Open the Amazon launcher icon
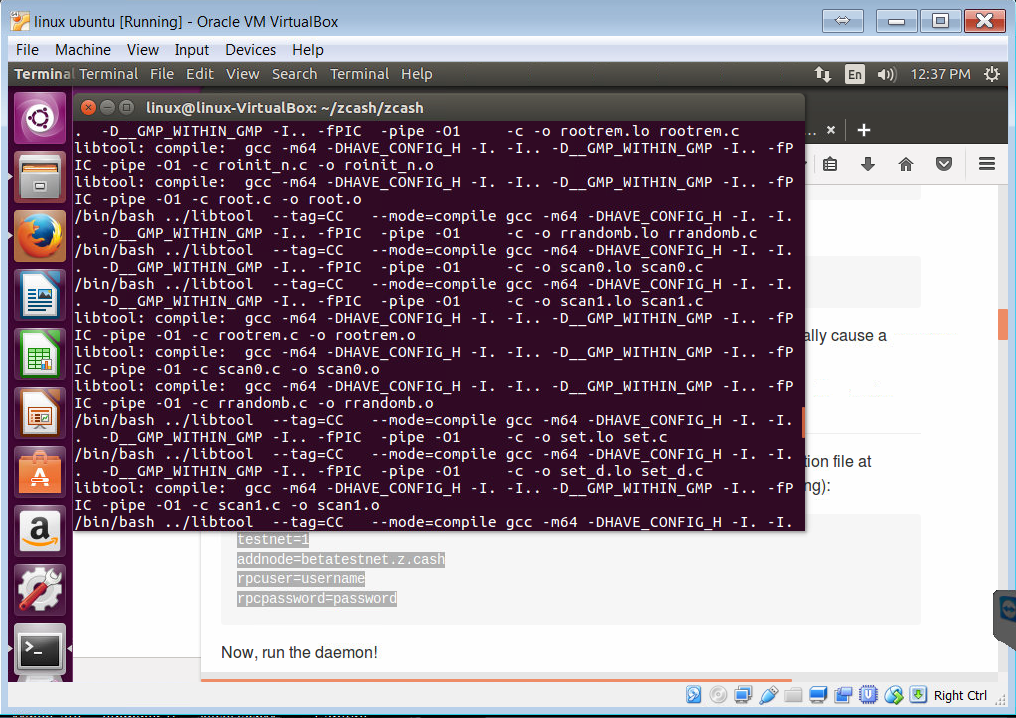1016x718 pixels. tap(40, 531)
